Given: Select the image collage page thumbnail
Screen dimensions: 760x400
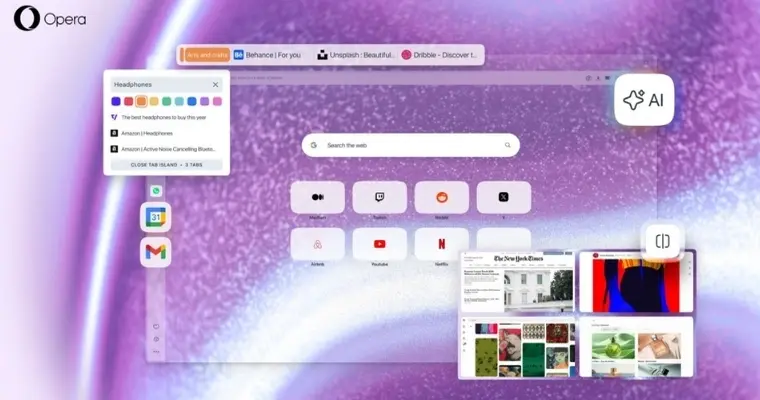Looking at the screenshot, I should (517, 347).
